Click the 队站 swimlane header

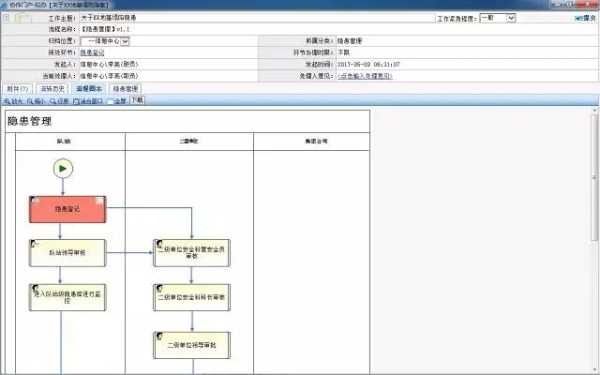click(x=64, y=141)
